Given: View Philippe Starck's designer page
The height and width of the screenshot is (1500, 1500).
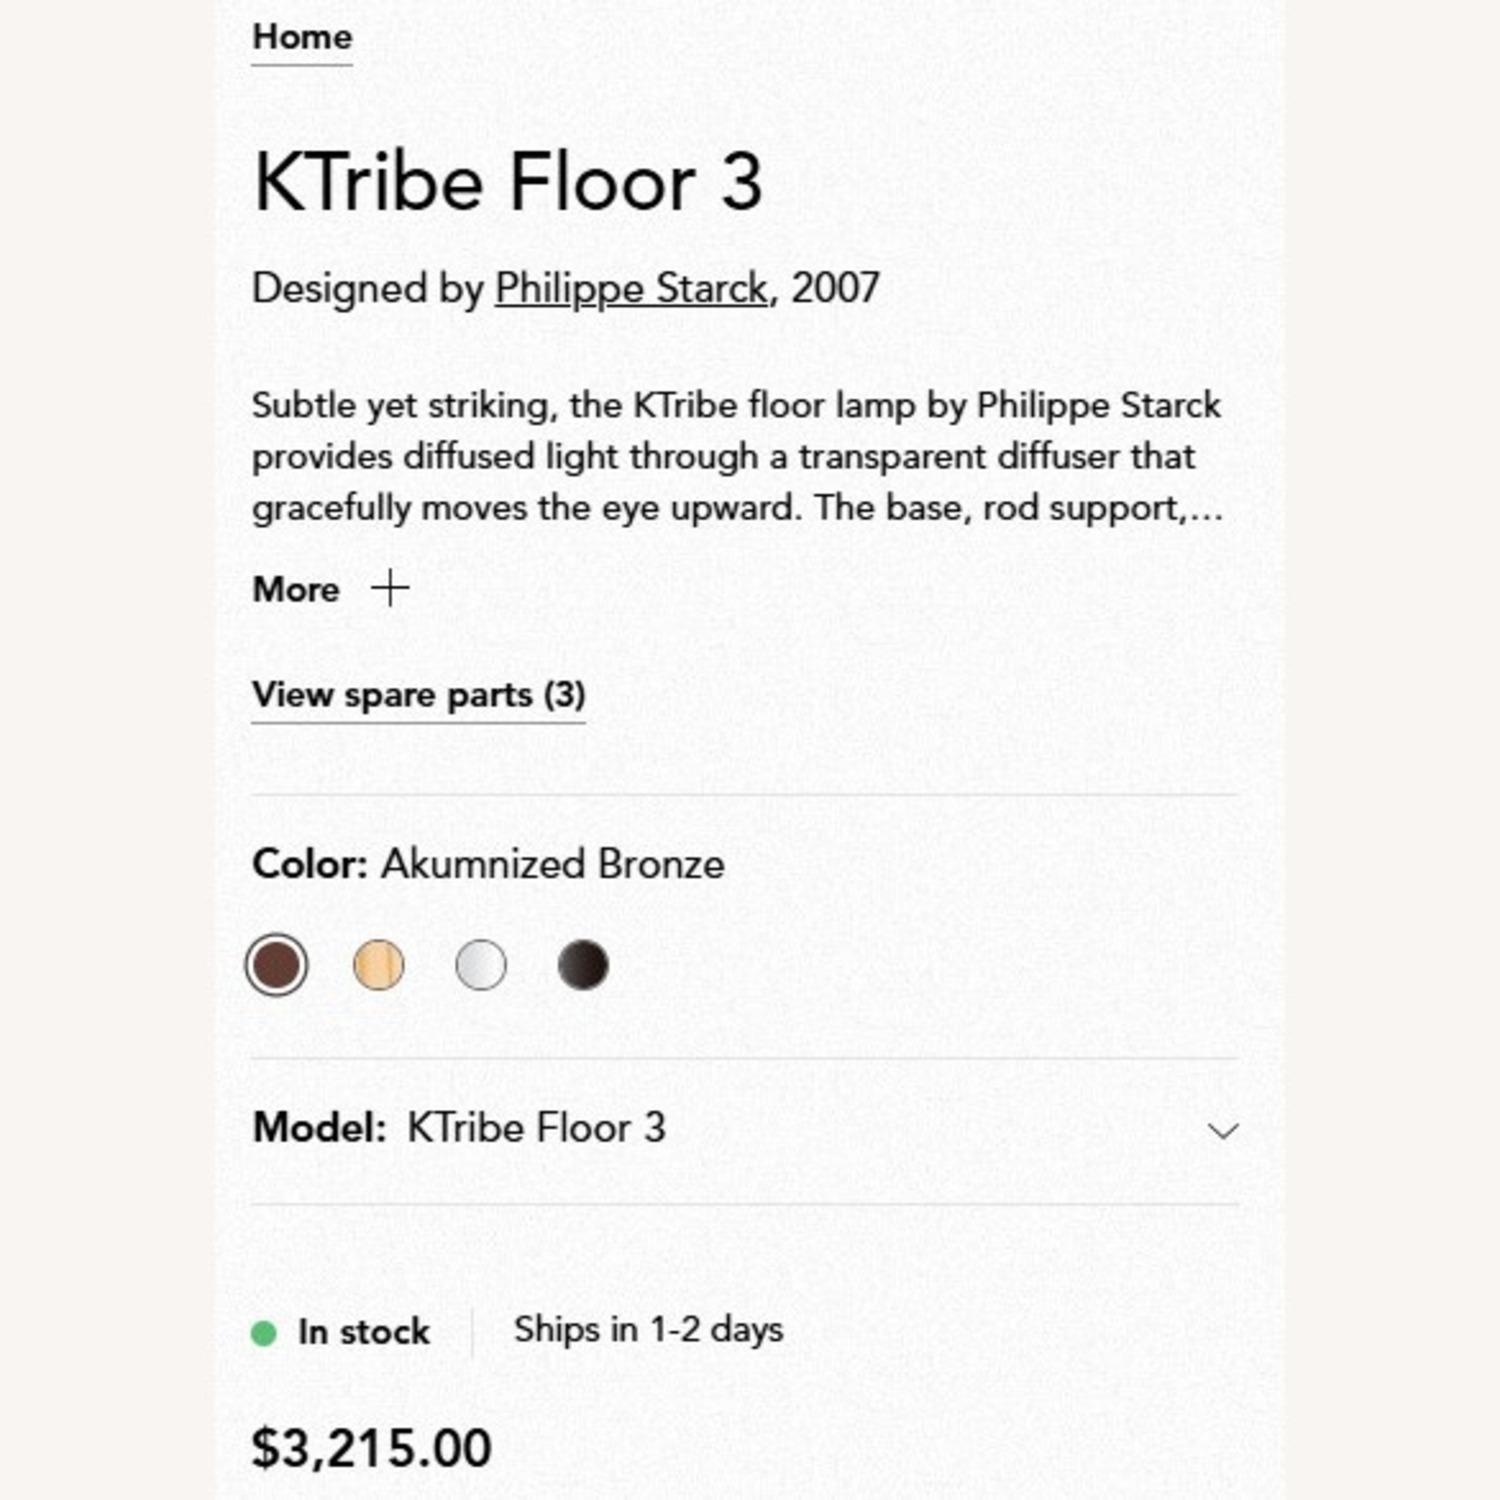Looking at the screenshot, I should tap(630, 288).
